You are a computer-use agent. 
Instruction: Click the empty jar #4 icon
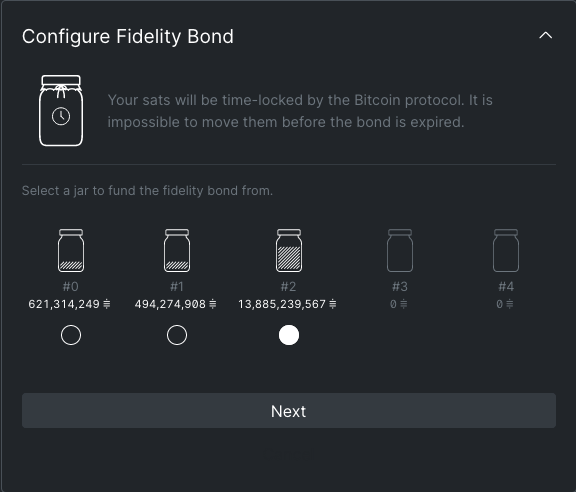[x=506, y=251]
